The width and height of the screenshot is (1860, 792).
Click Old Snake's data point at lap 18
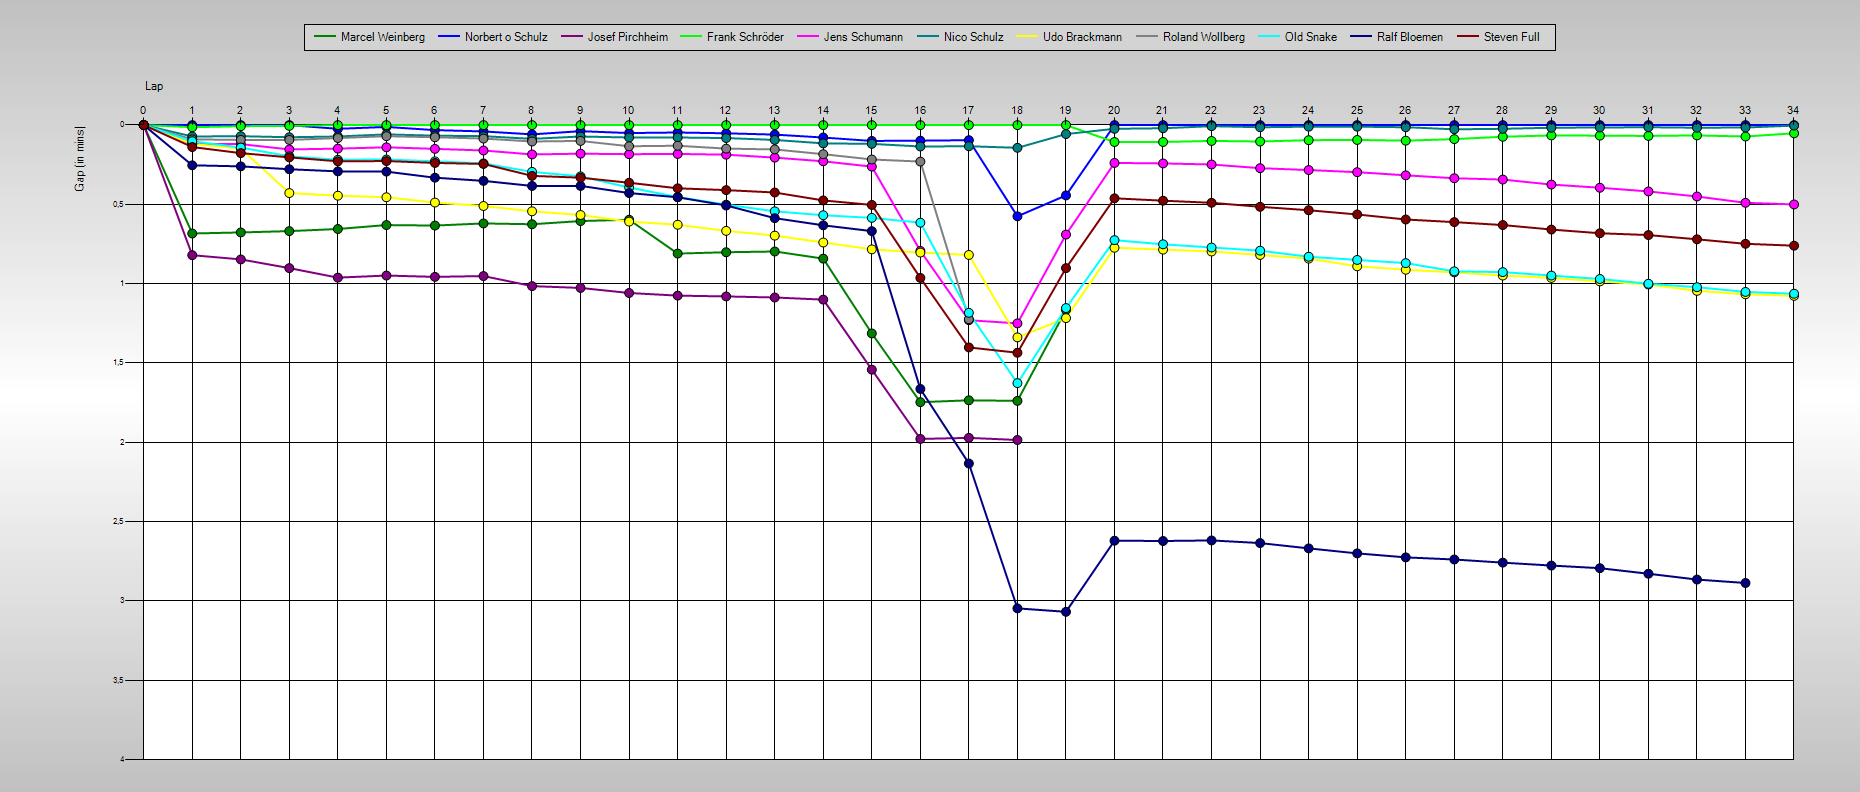[x=1017, y=383]
